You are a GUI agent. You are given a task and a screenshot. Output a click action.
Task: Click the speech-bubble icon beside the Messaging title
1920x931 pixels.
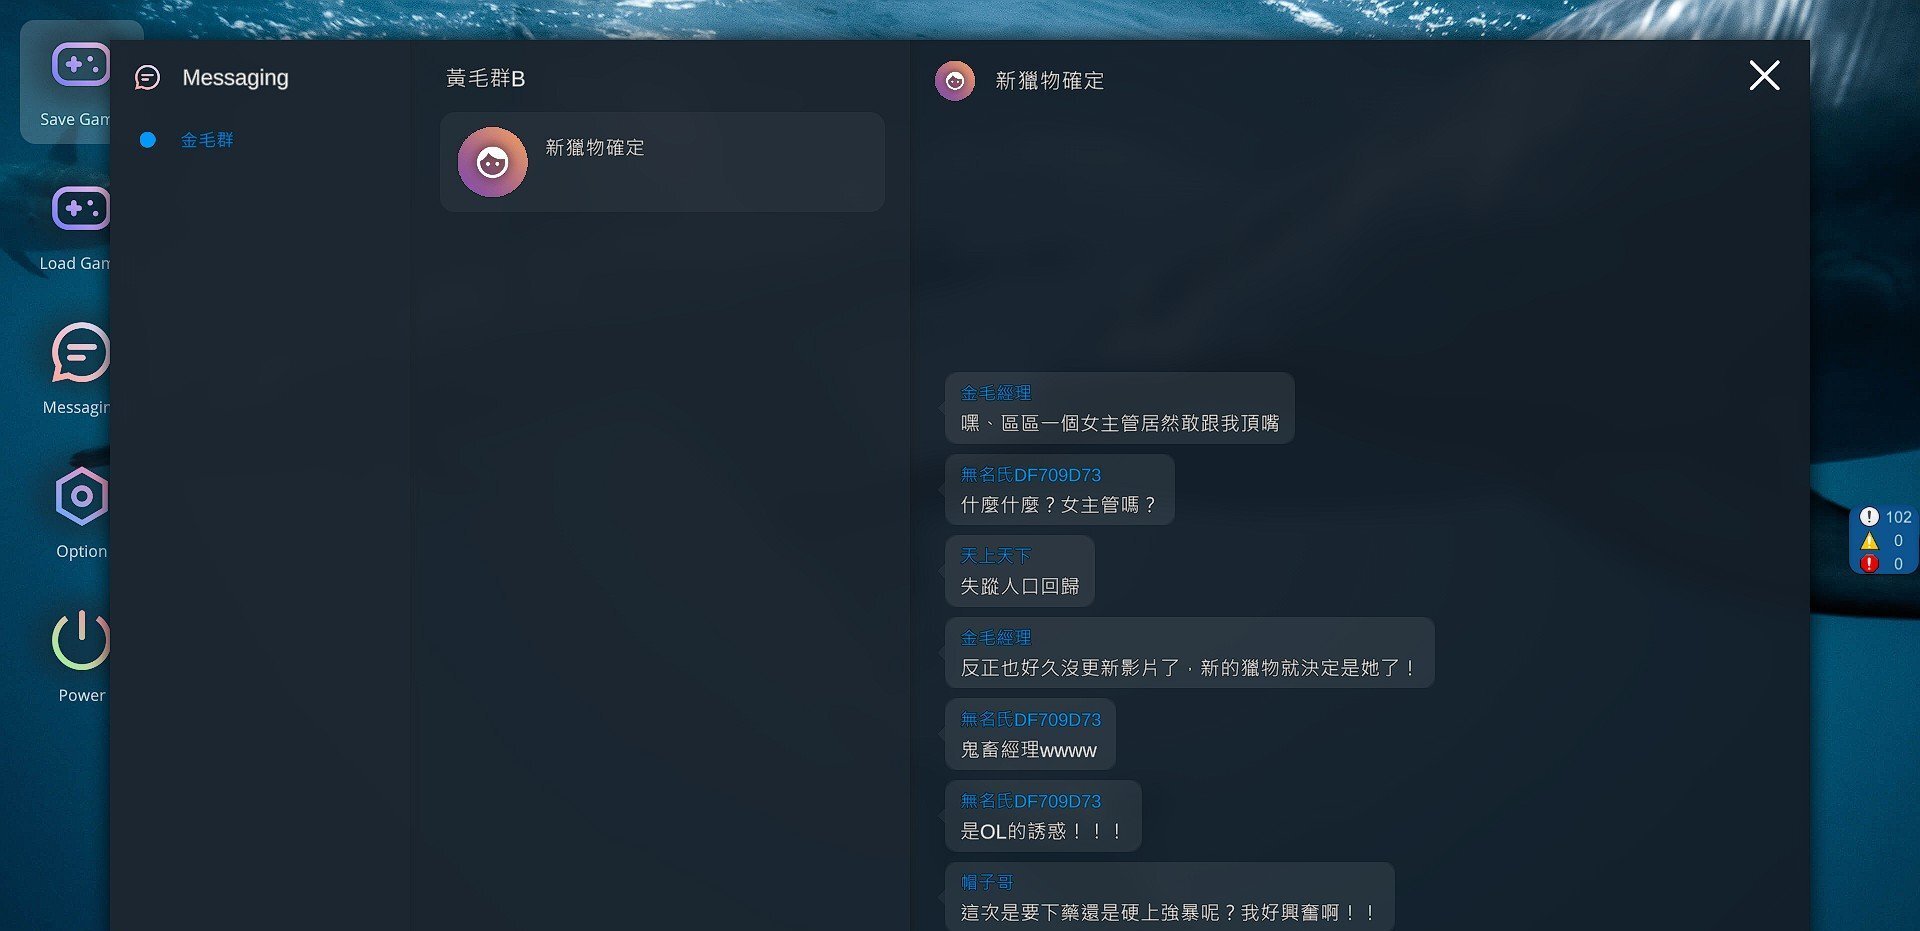pos(147,78)
